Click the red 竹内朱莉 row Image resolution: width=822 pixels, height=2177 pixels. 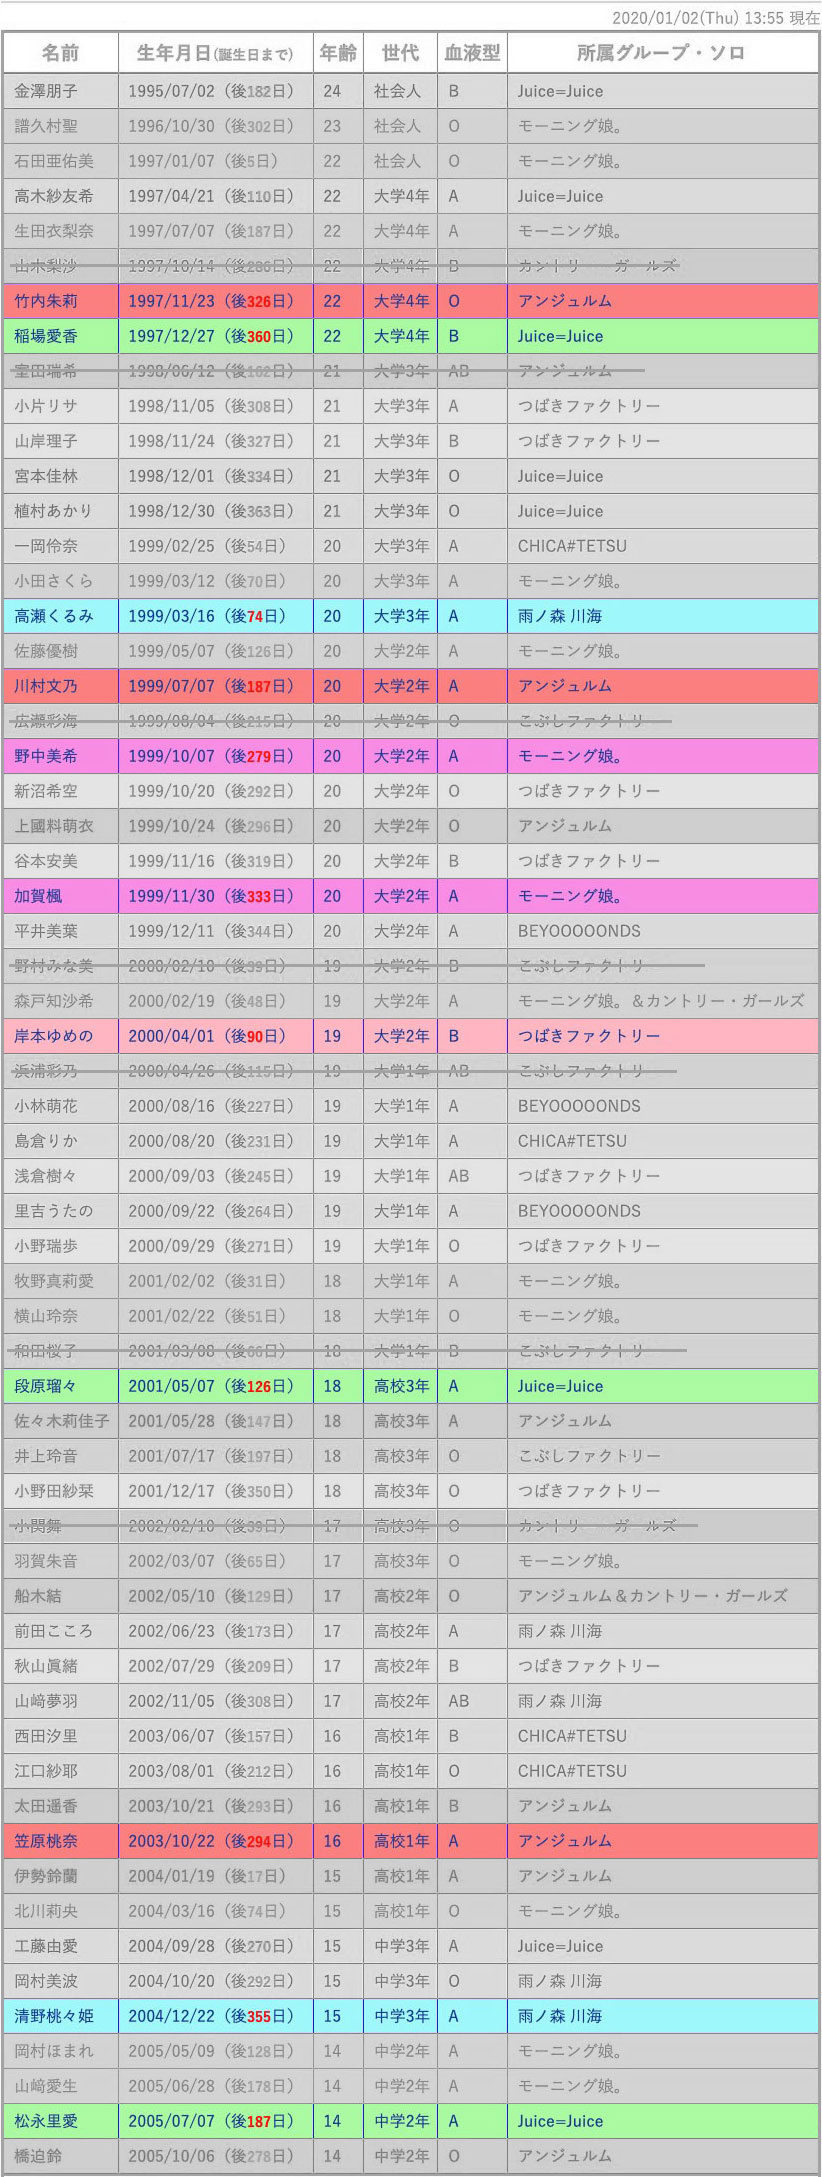click(x=411, y=301)
